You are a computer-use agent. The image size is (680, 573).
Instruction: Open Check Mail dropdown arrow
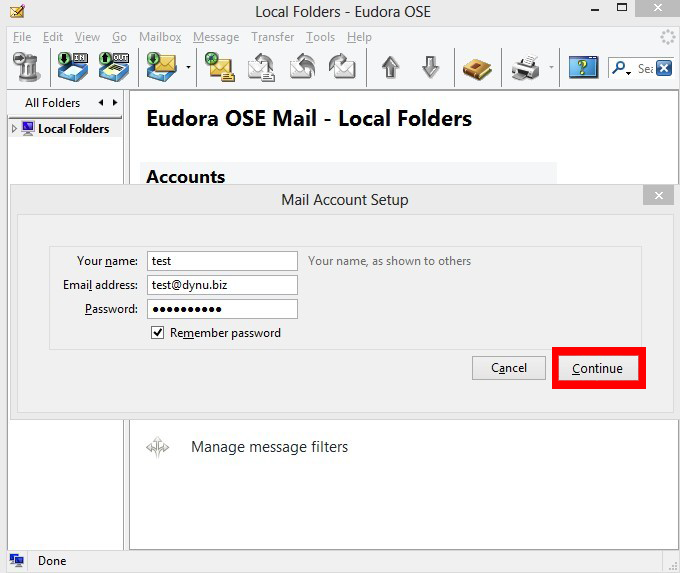[188, 67]
